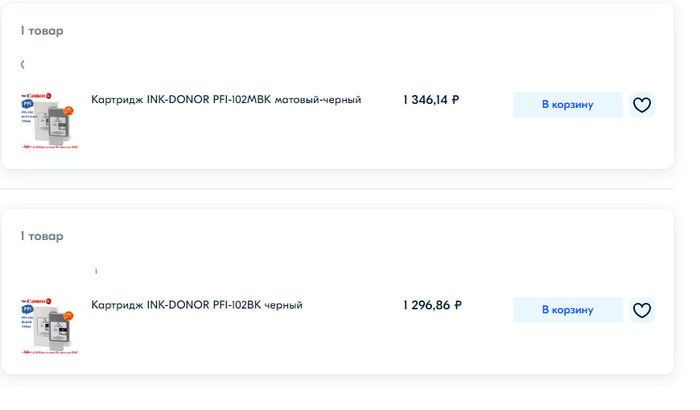Image resolution: width=700 pixels, height=410 pixels.
Task: Click the PFI-102MBK cartridge product thumbnail
Action: click(49, 120)
